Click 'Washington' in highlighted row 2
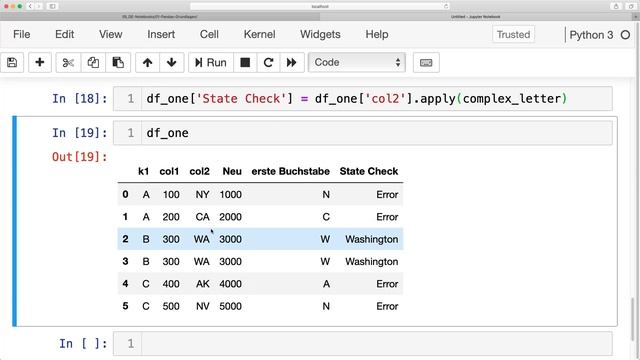The image size is (640, 360). pyautogui.click(x=371, y=239)
